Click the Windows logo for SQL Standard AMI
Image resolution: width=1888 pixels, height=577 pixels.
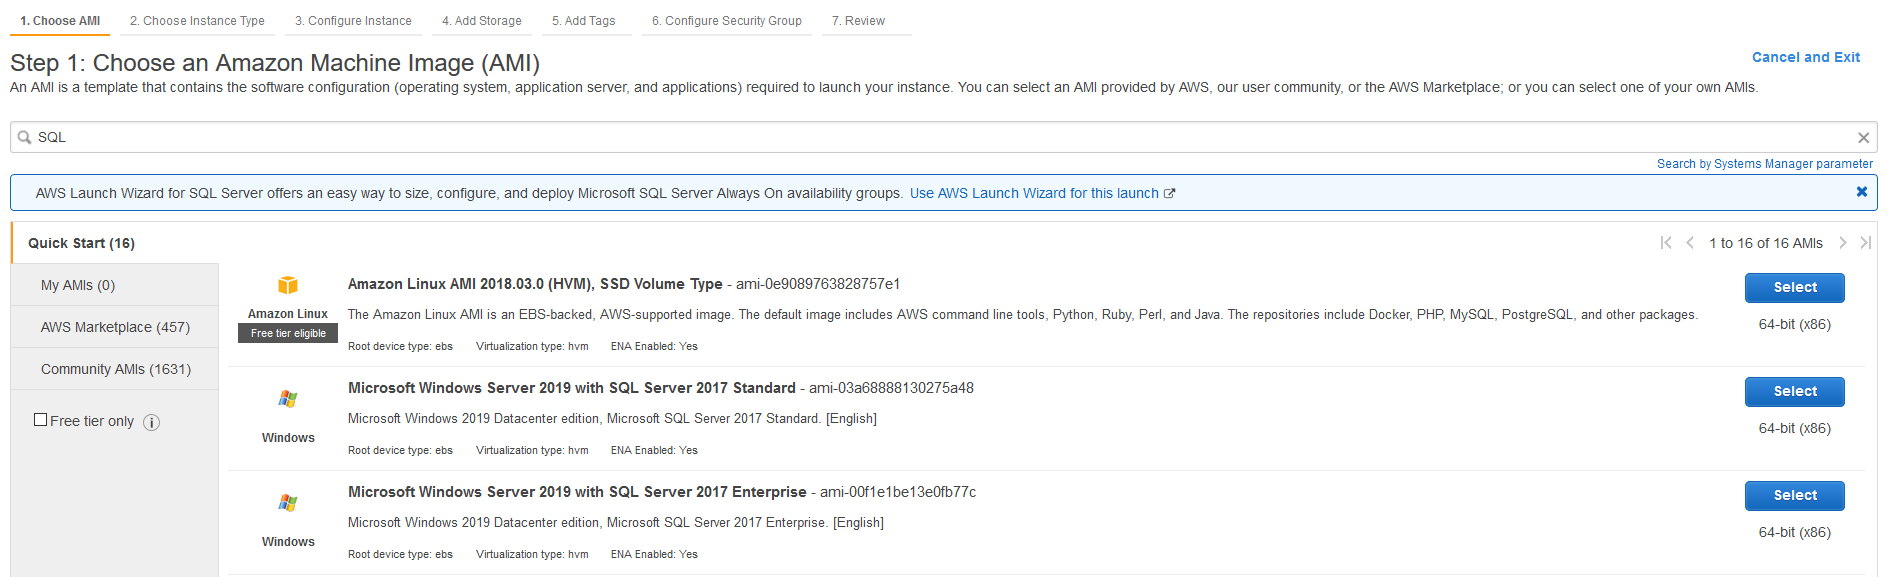[x=288, y=399]
